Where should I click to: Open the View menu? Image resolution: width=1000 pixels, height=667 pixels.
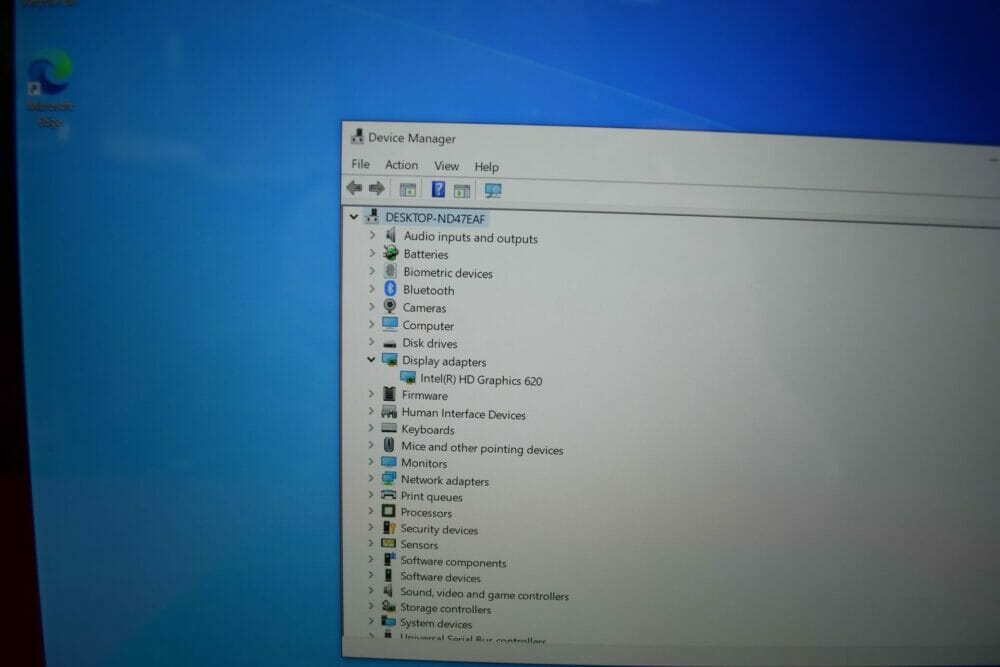coord(446,166)
